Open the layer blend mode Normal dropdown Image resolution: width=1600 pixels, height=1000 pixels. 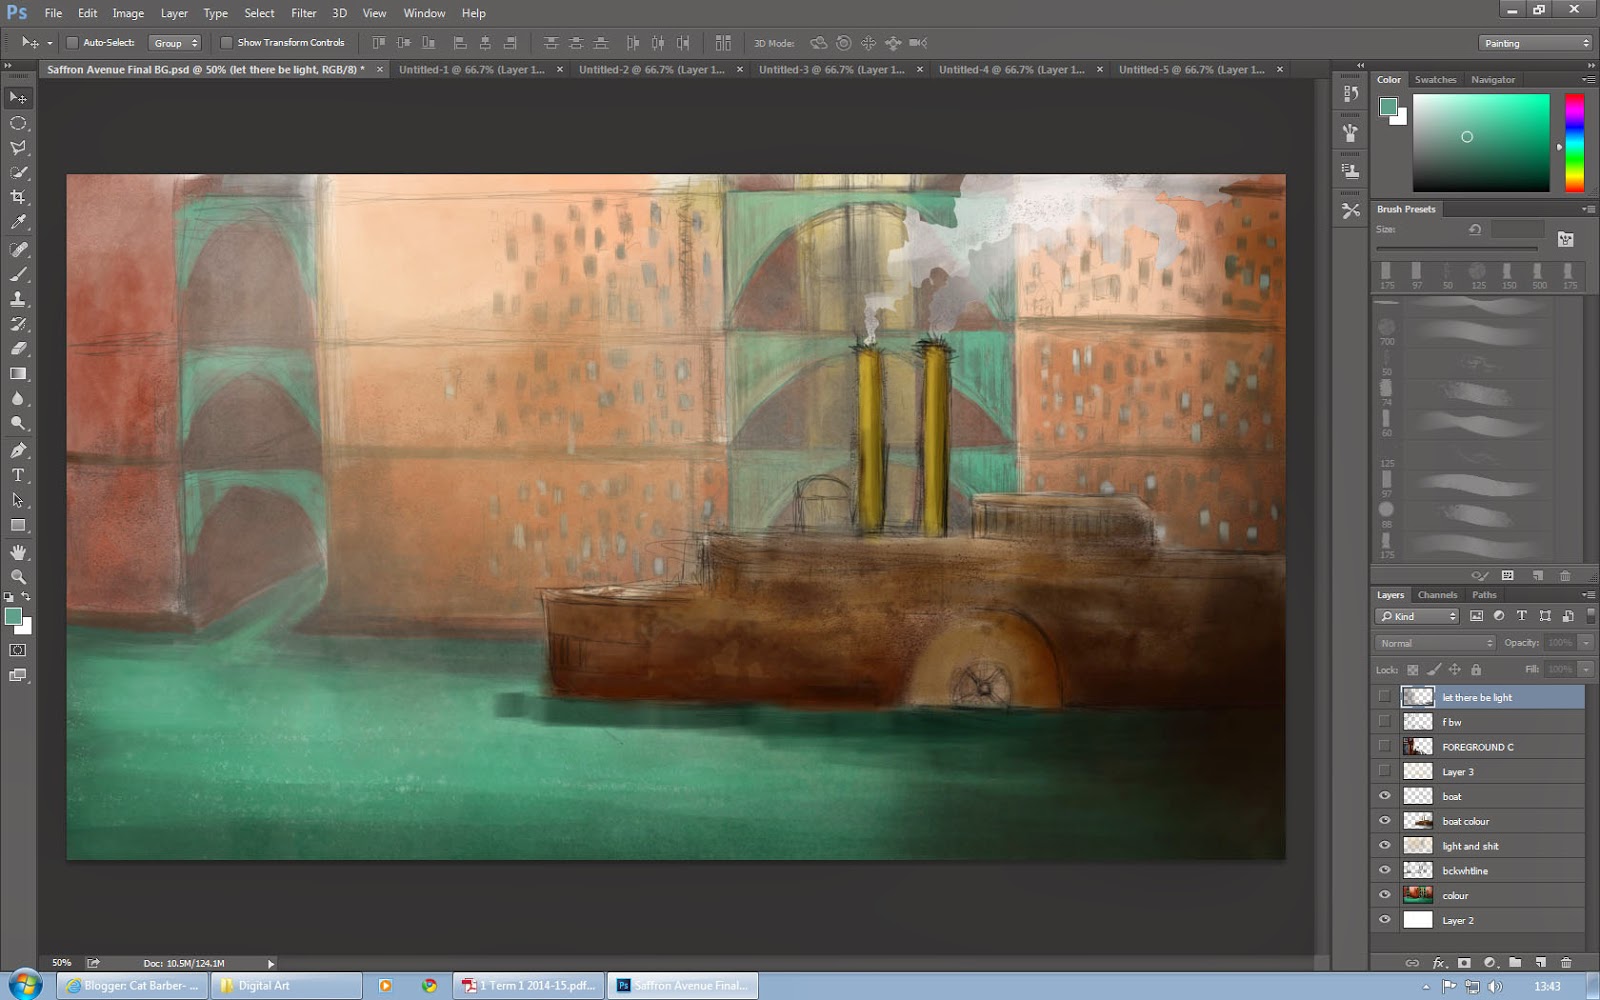coord(1435,643)
